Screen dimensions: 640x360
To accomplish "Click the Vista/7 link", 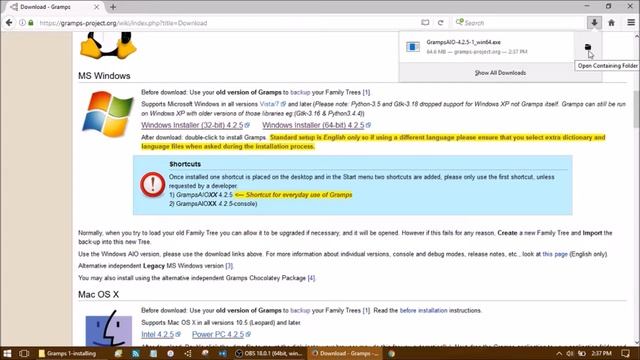I will click(272, 104).
